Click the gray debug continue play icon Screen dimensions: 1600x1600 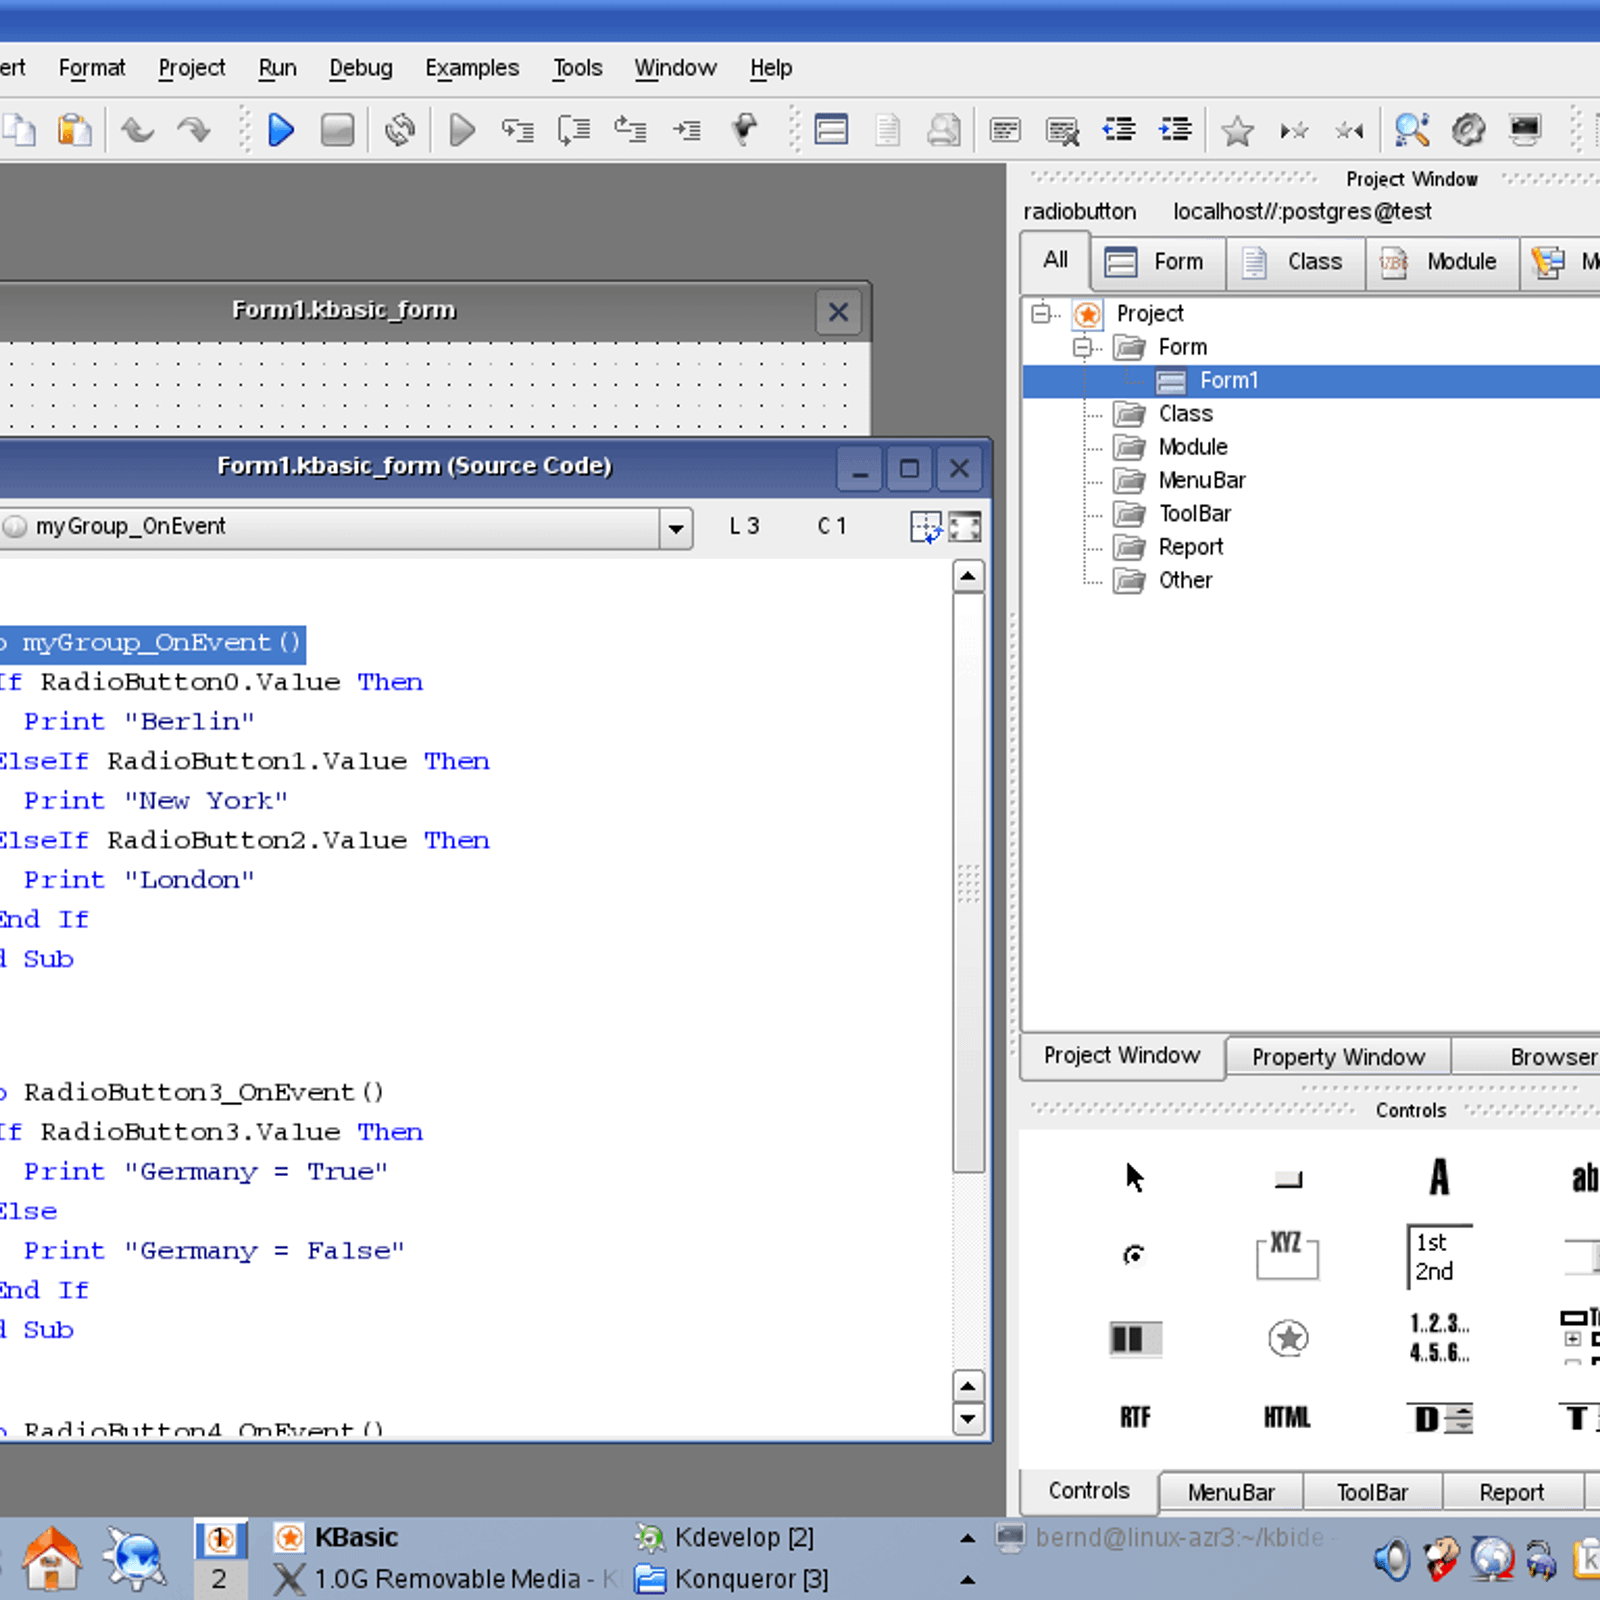click(x=461, y=130)
